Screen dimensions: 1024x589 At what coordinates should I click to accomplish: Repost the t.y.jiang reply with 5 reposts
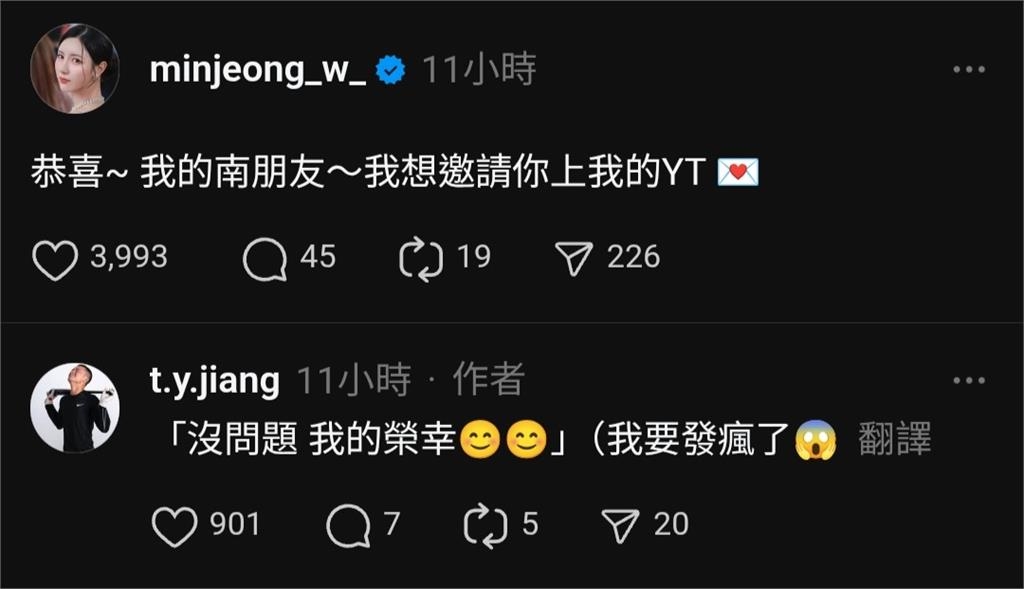(x=485, y=525)
